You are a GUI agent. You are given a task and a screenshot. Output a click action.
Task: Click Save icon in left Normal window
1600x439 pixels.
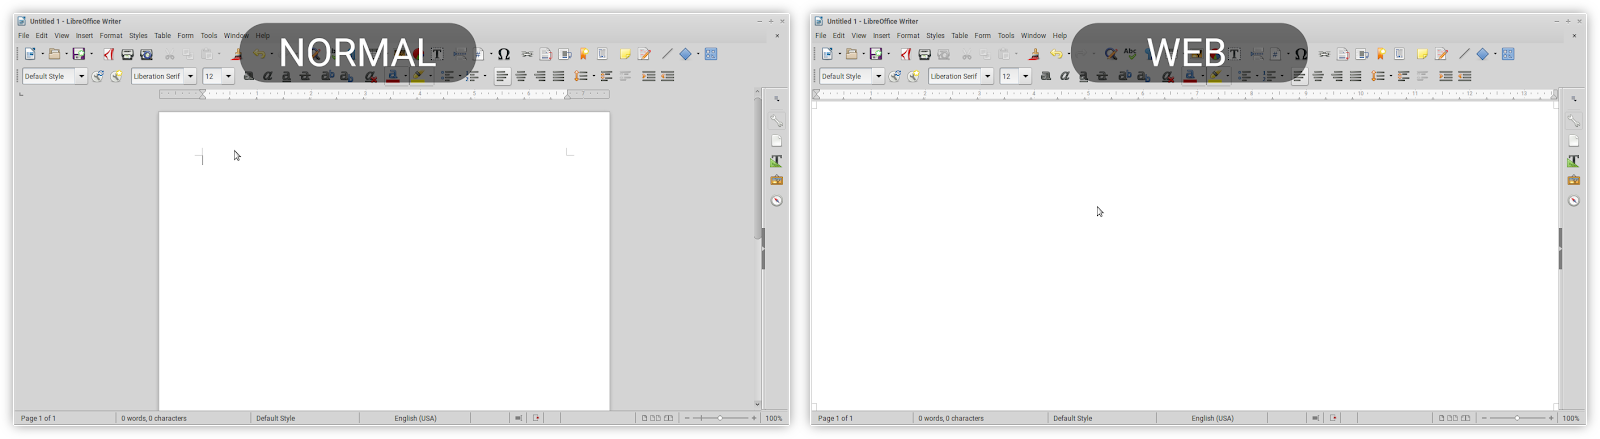(x=79, y=54)
